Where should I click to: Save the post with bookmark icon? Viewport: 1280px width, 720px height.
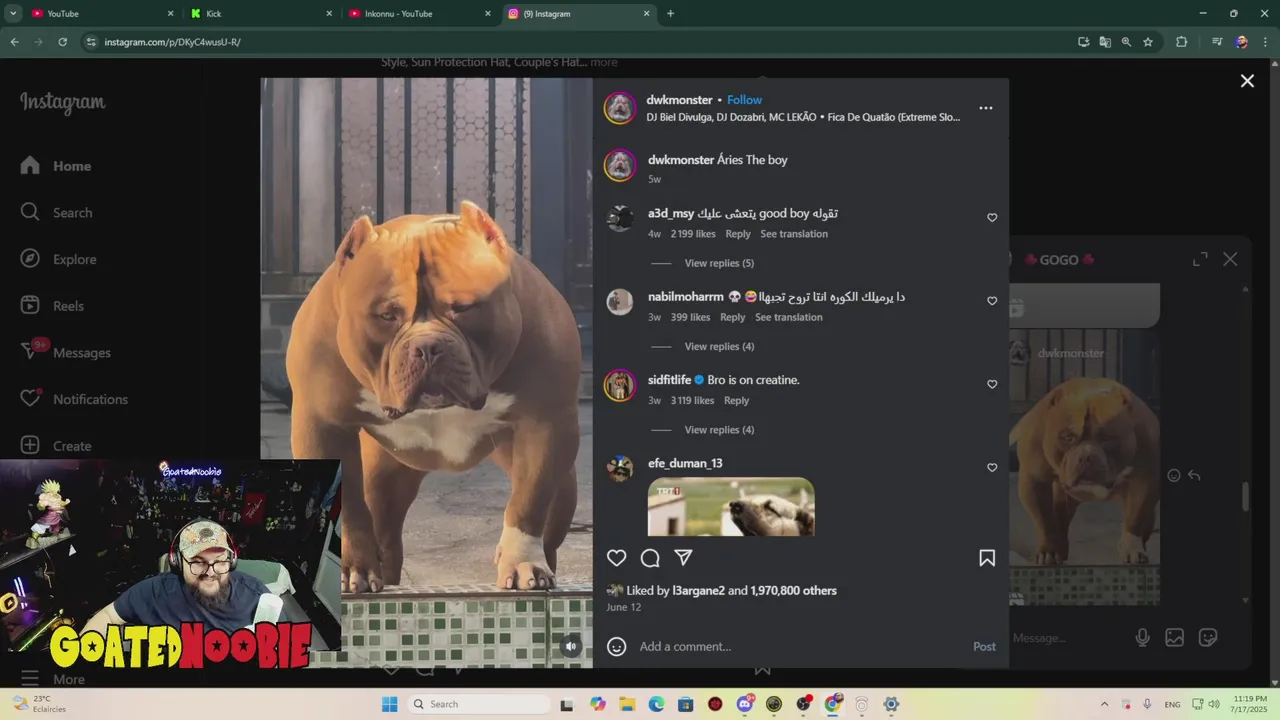987,558
